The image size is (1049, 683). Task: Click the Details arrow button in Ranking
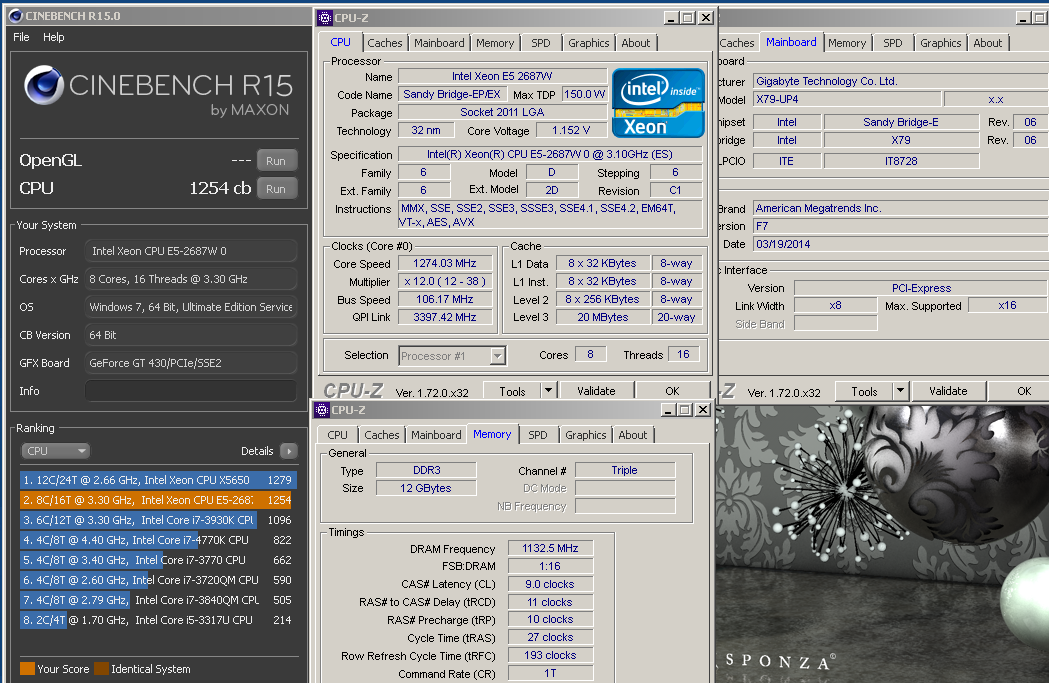[289, 451]
